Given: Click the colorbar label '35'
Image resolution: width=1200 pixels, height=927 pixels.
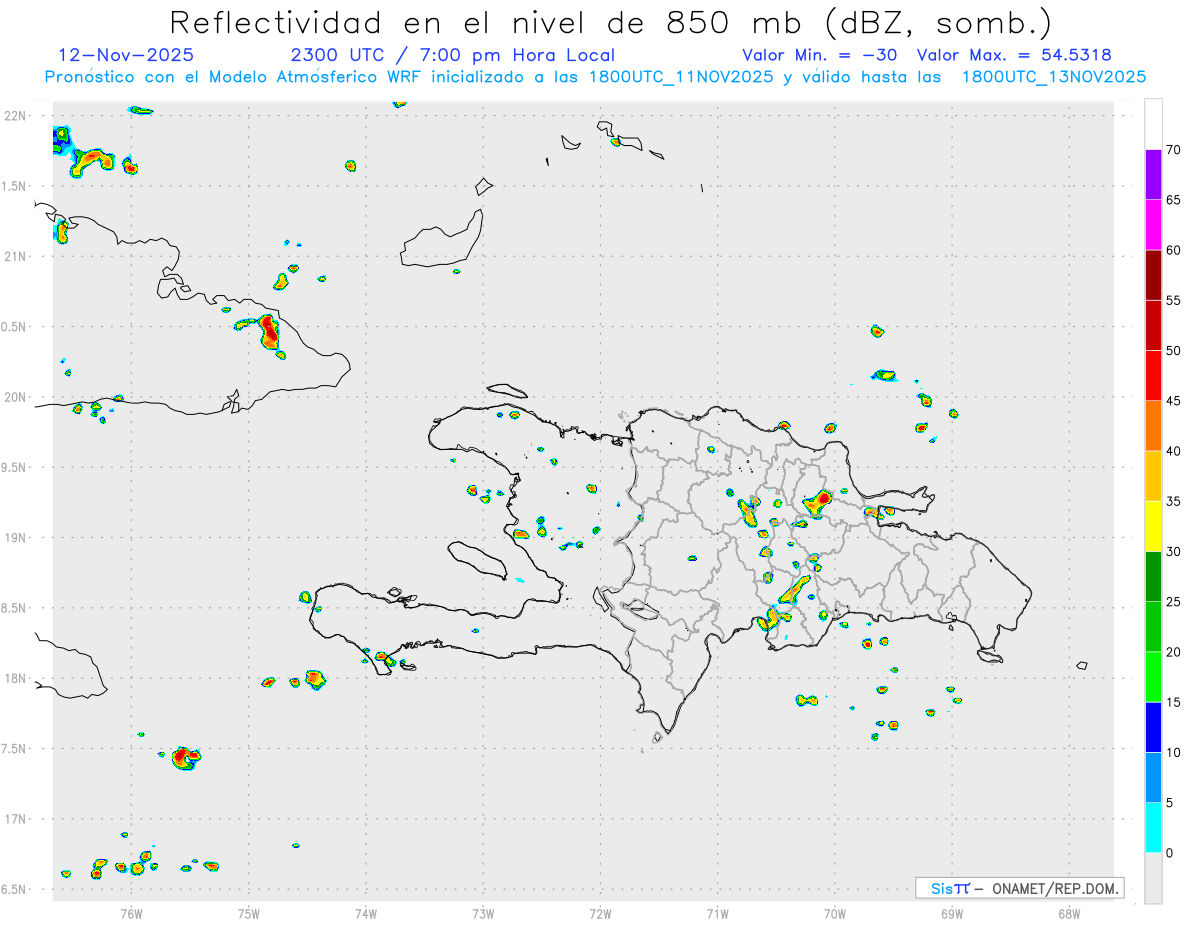Looking at the screenshot, I should (x=1173, y=501).
